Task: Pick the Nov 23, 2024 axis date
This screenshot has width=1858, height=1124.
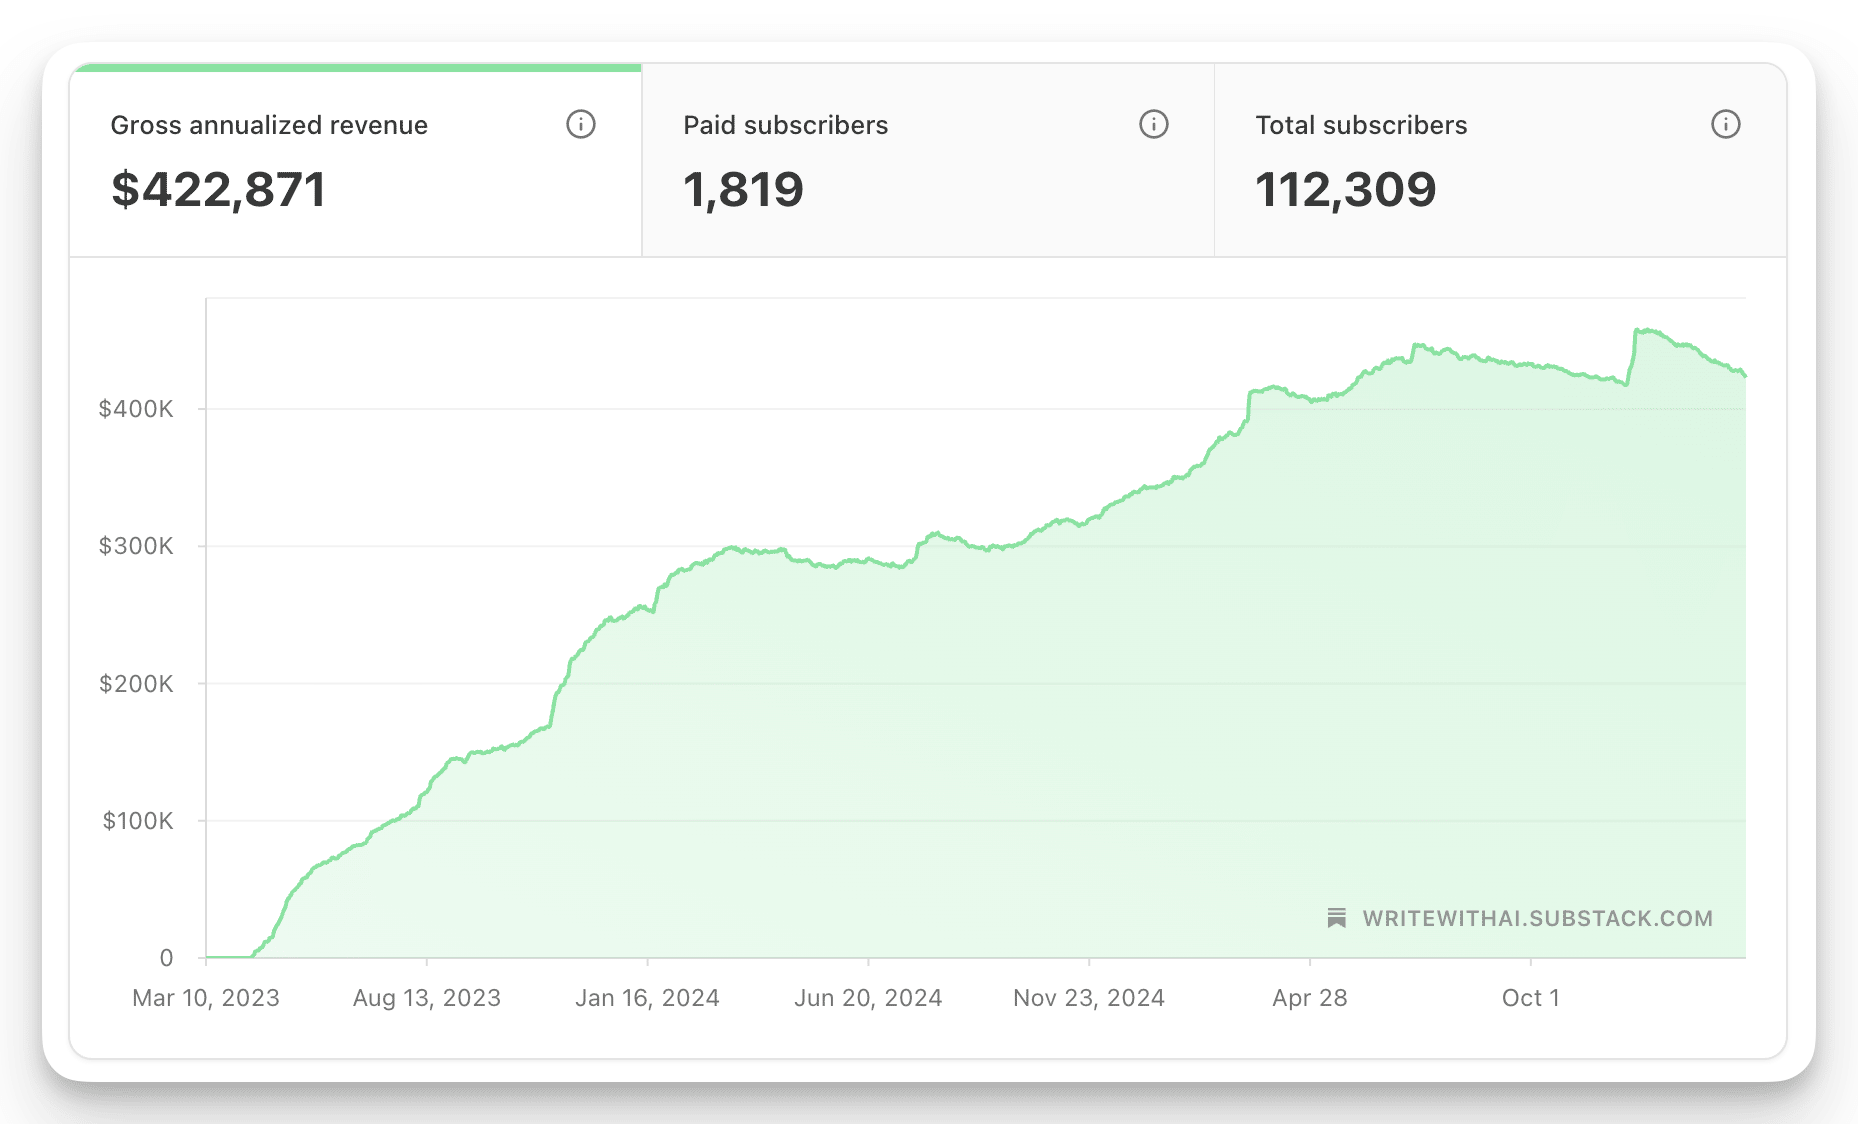Action: (x=1089, y=998)
